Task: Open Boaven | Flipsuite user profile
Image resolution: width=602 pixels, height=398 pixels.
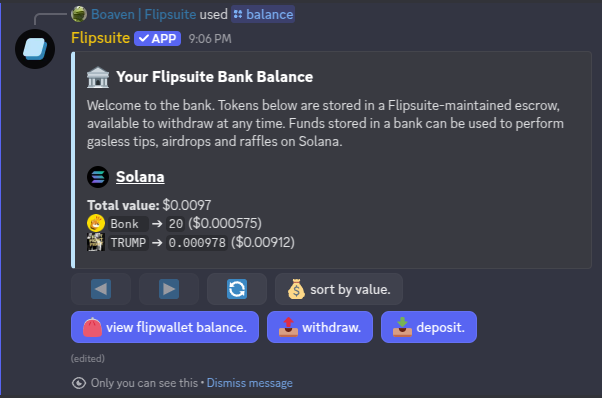Action: coord(144,14)
